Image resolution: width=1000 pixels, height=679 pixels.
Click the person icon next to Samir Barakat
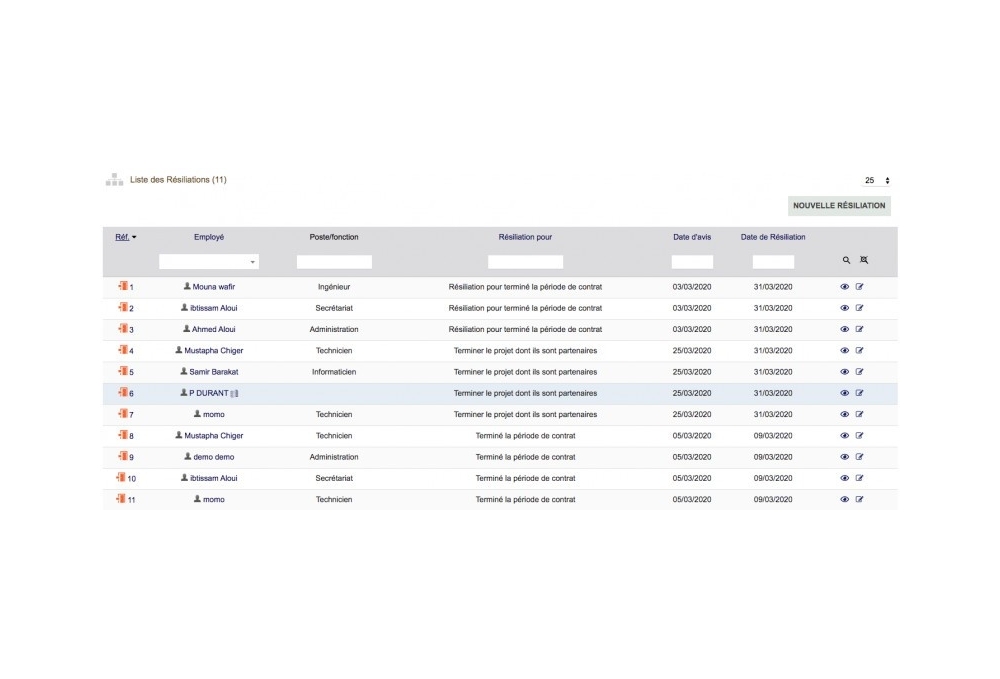click(x=184, y=371)
